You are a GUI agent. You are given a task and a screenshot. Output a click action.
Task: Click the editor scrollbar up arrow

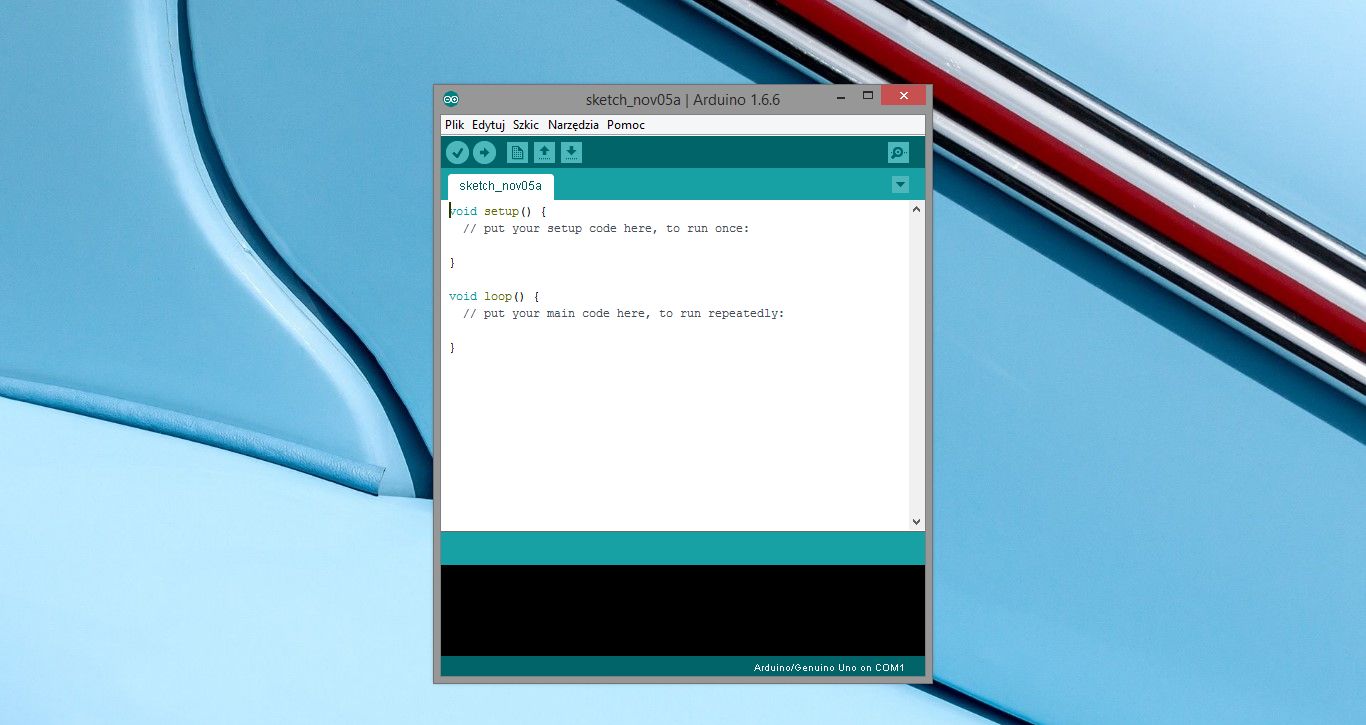point(916,208)
